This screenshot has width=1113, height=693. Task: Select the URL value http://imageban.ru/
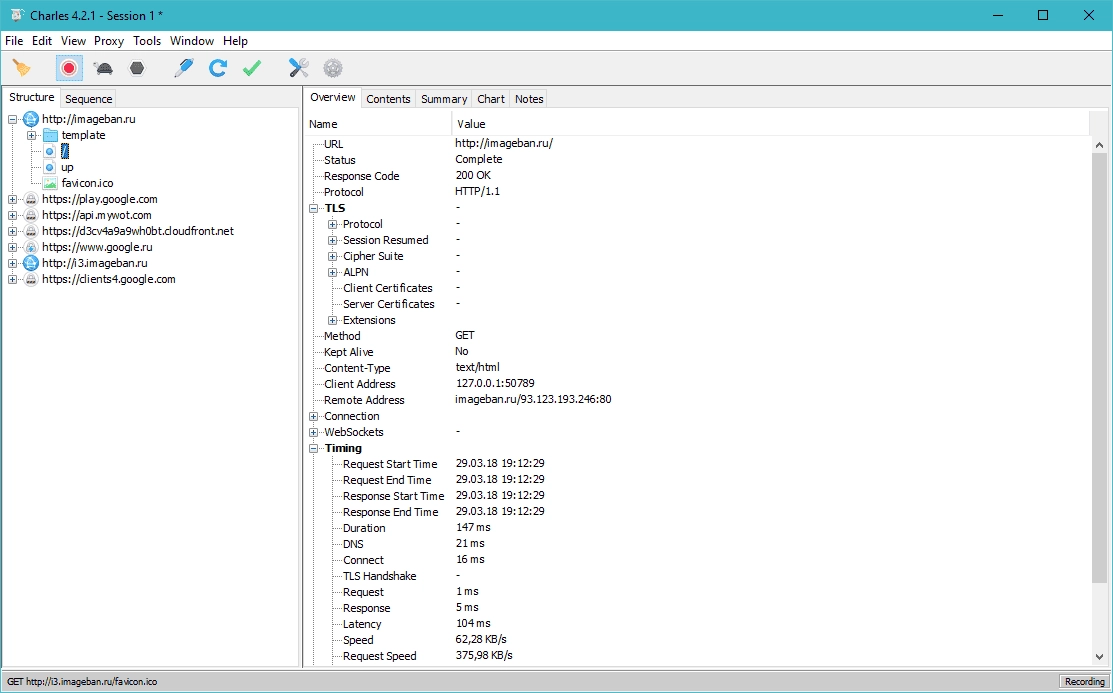[504, 143]
